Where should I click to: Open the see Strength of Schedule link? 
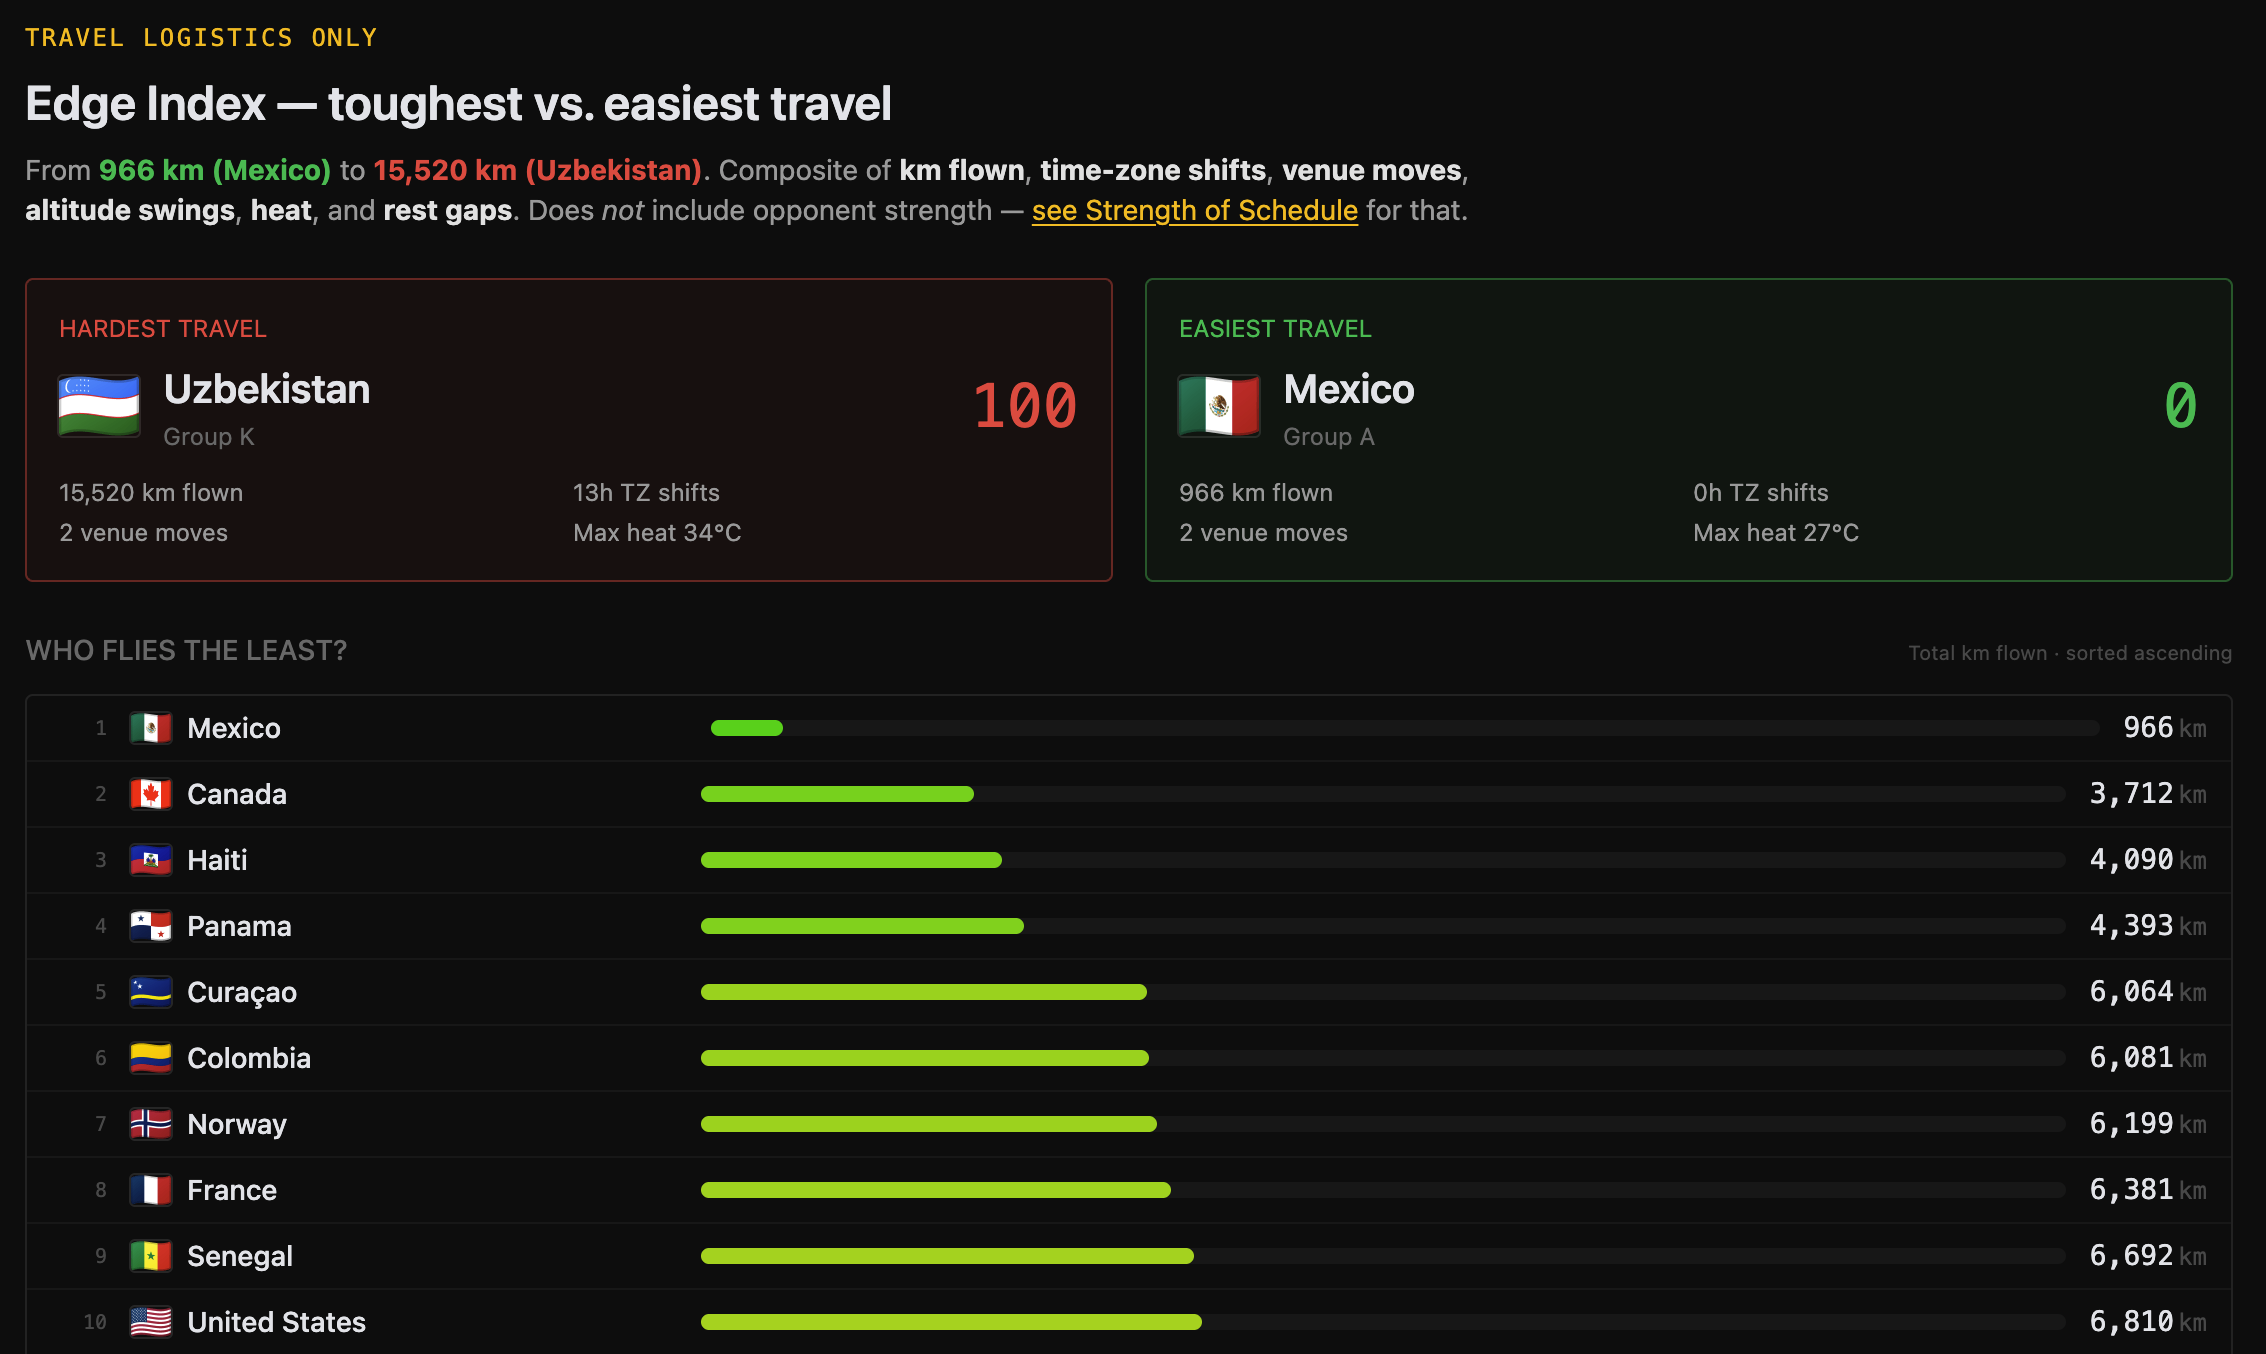(1194, 210)
